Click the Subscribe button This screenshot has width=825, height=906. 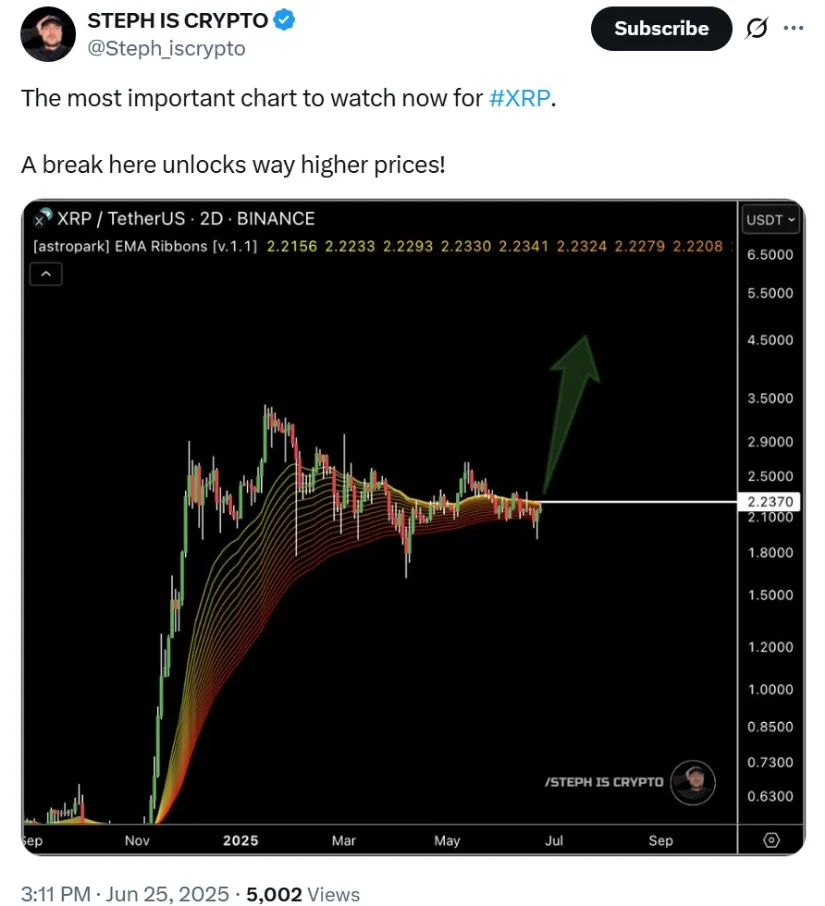tap(661, 29)
